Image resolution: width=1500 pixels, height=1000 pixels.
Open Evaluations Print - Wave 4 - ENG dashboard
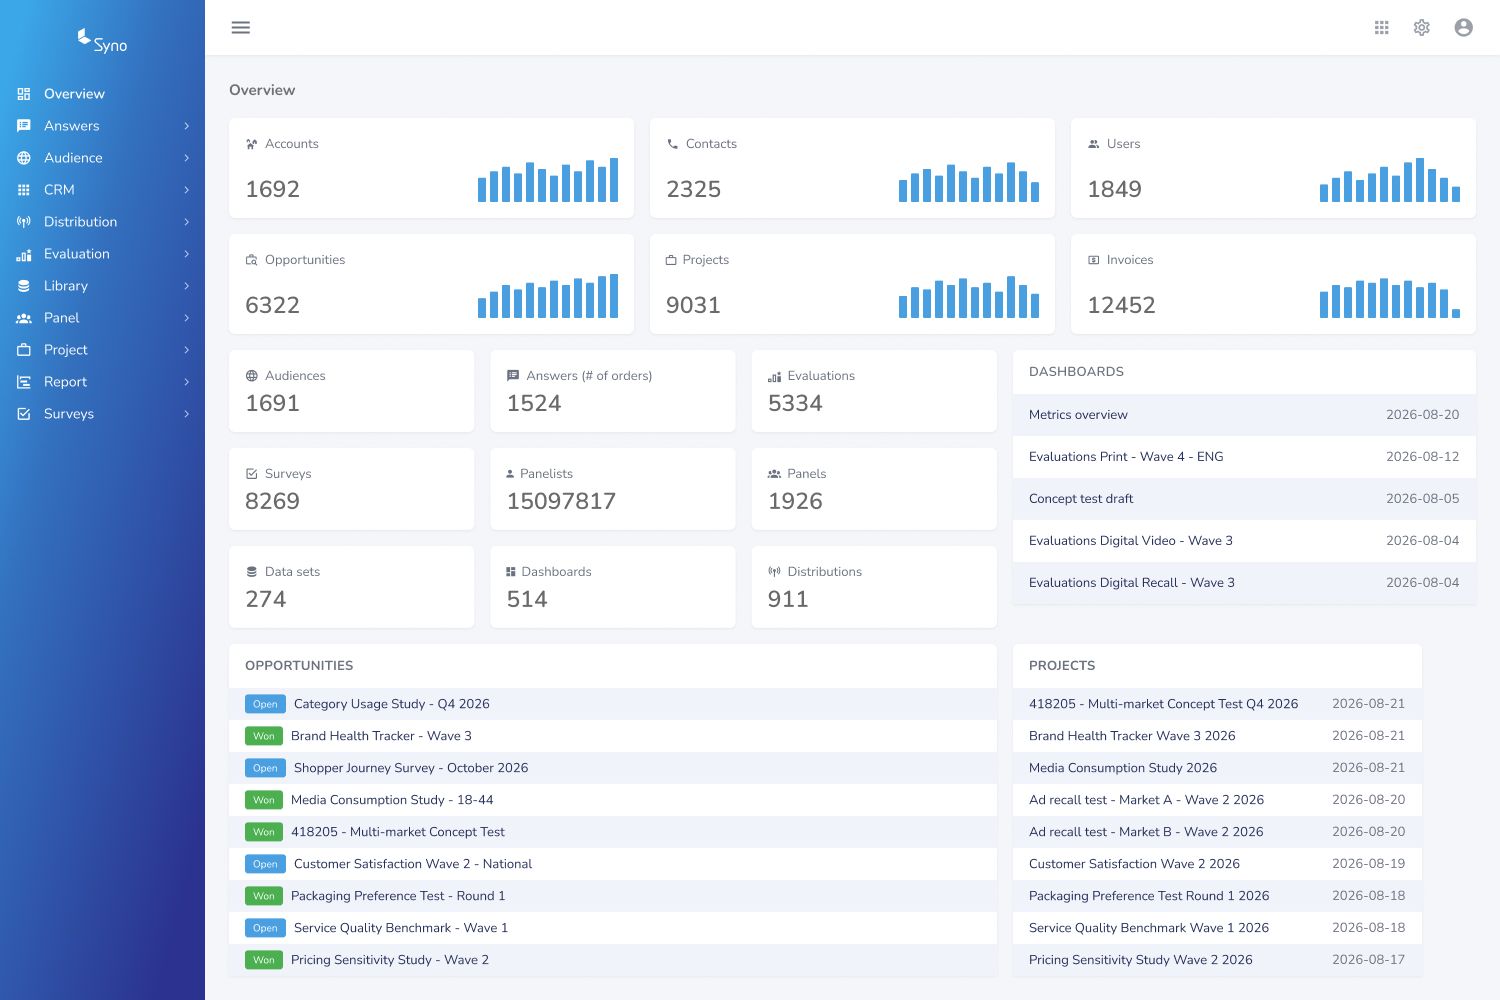(1244, 457)
